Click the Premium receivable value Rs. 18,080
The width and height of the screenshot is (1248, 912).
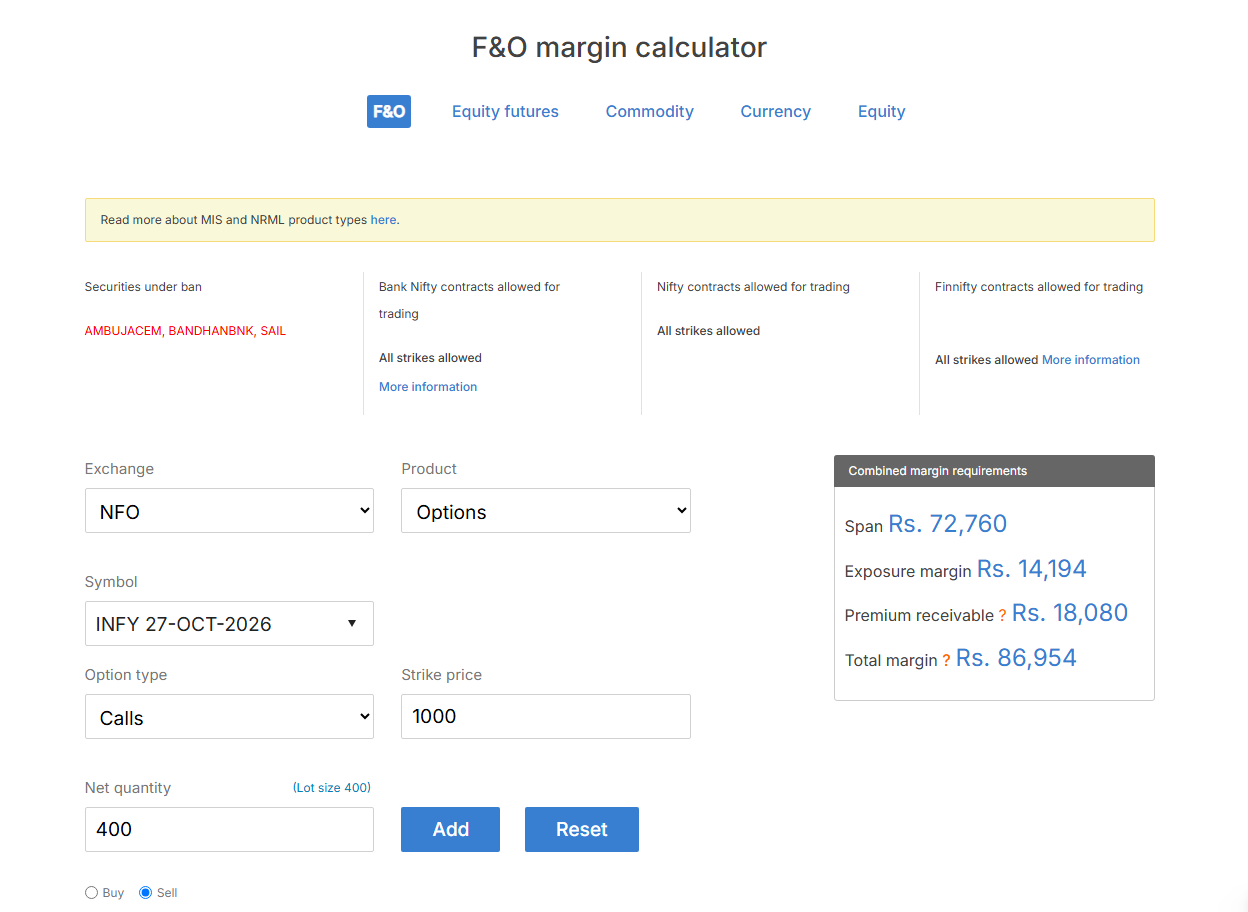point(1070,612)
